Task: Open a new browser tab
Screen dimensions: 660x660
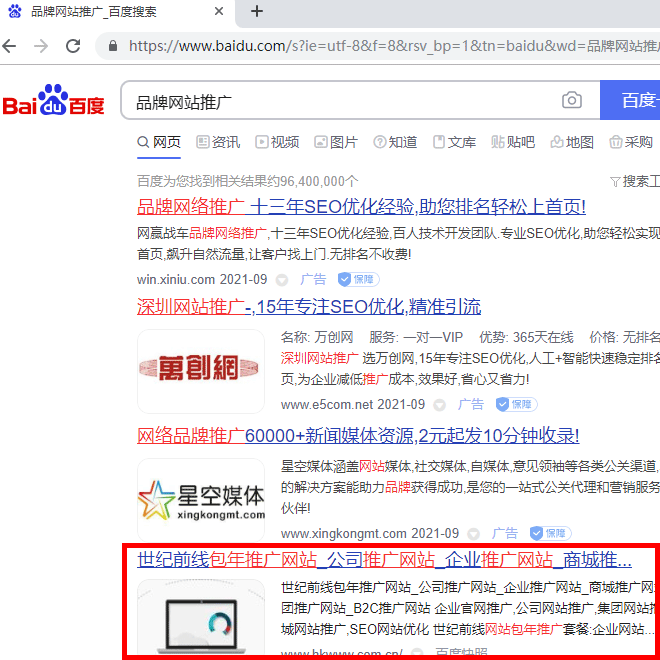Action: (x=257, y=11)
